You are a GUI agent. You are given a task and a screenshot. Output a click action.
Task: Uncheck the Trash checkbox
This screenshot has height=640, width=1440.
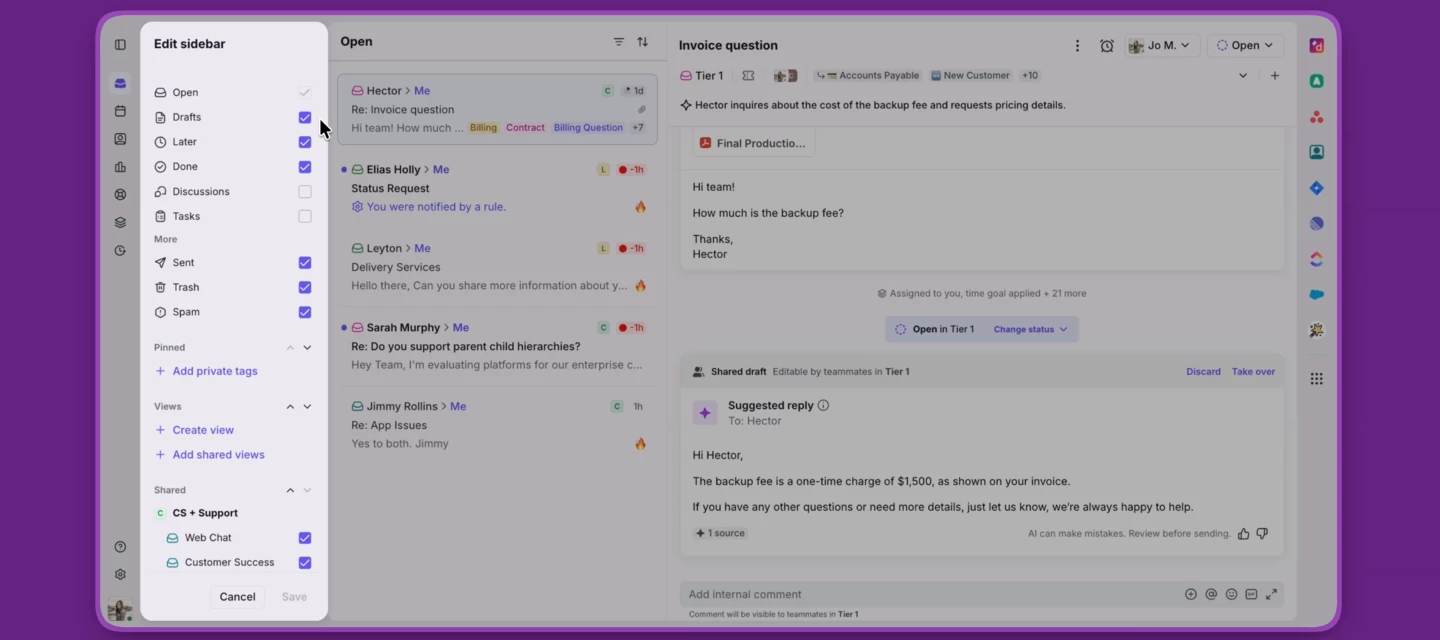(305, 288)
